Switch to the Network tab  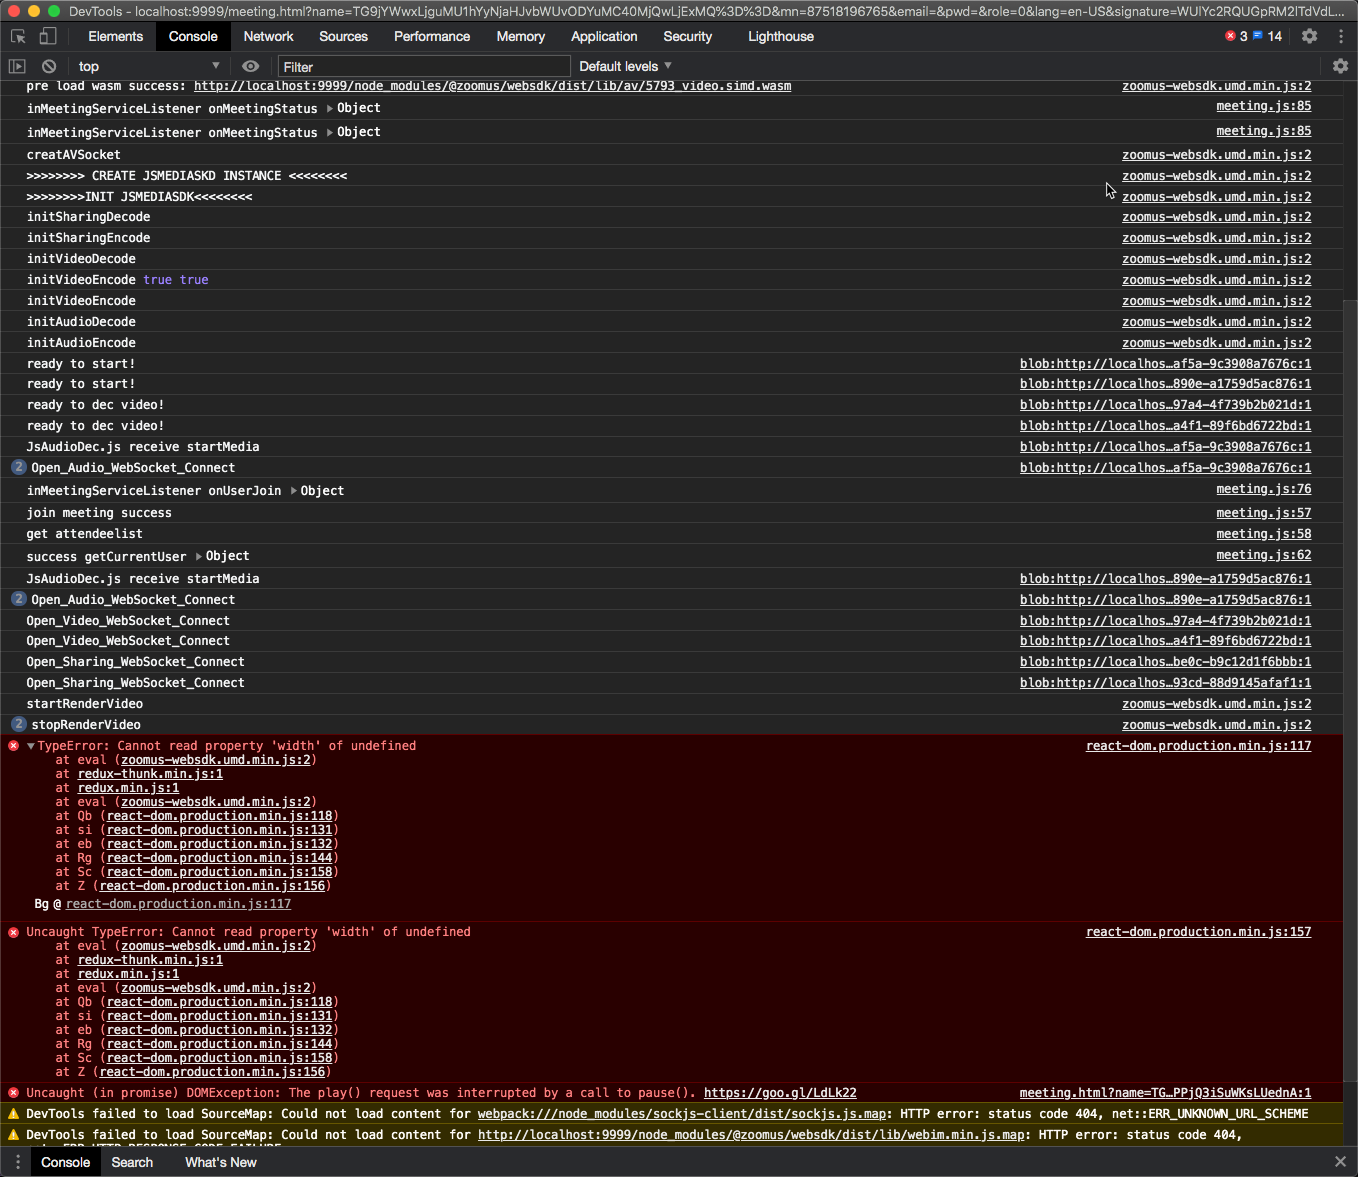tap(269, 36)
